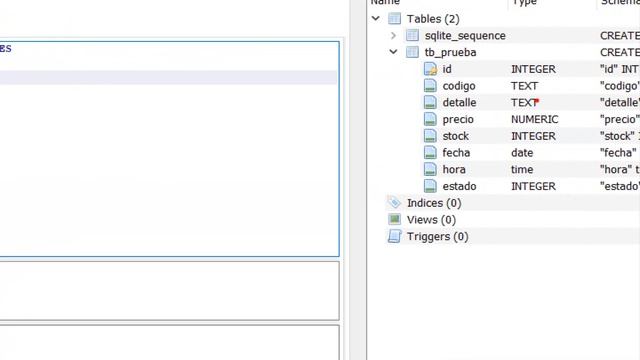Click the CREATE schema of sqlite_sequence
The image size is (640, 360).
click(x=620, y=36)
